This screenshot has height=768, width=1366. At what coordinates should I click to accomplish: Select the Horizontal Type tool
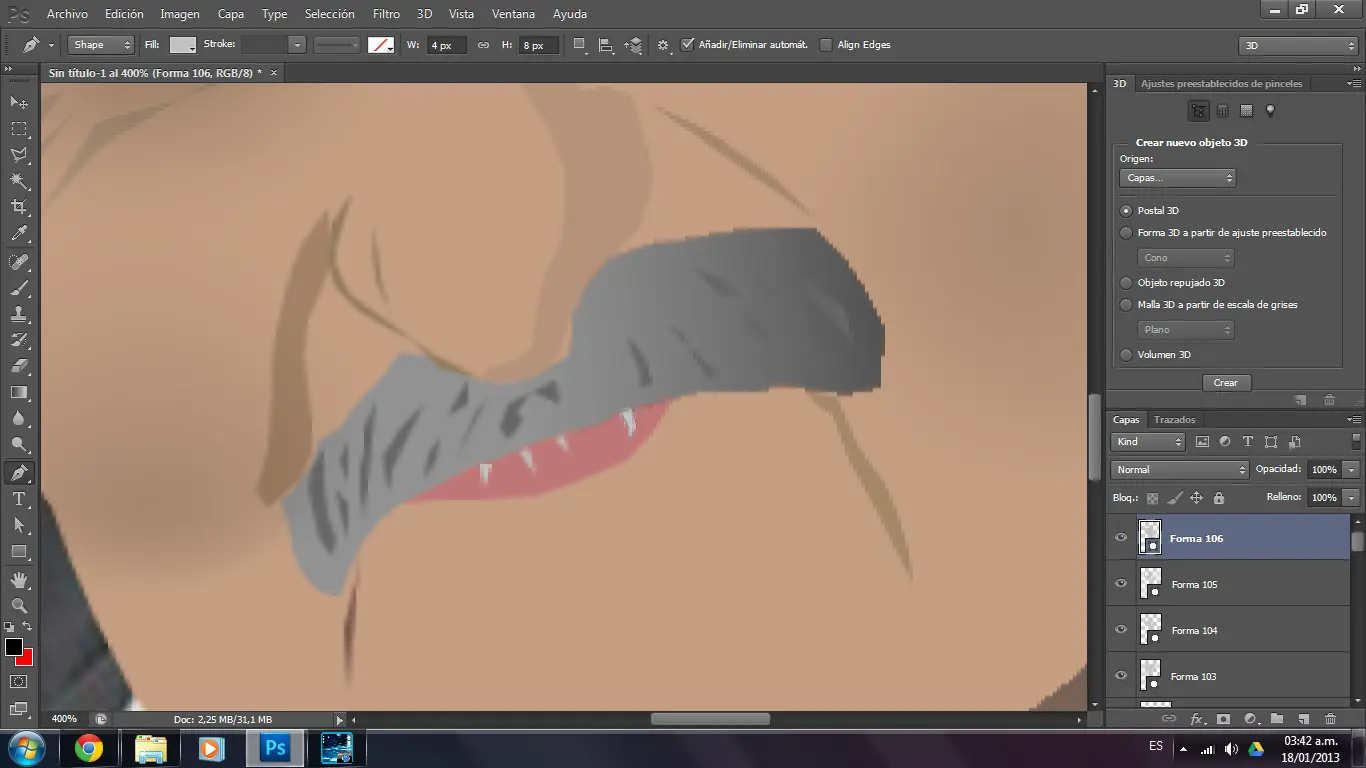point(19,498)
